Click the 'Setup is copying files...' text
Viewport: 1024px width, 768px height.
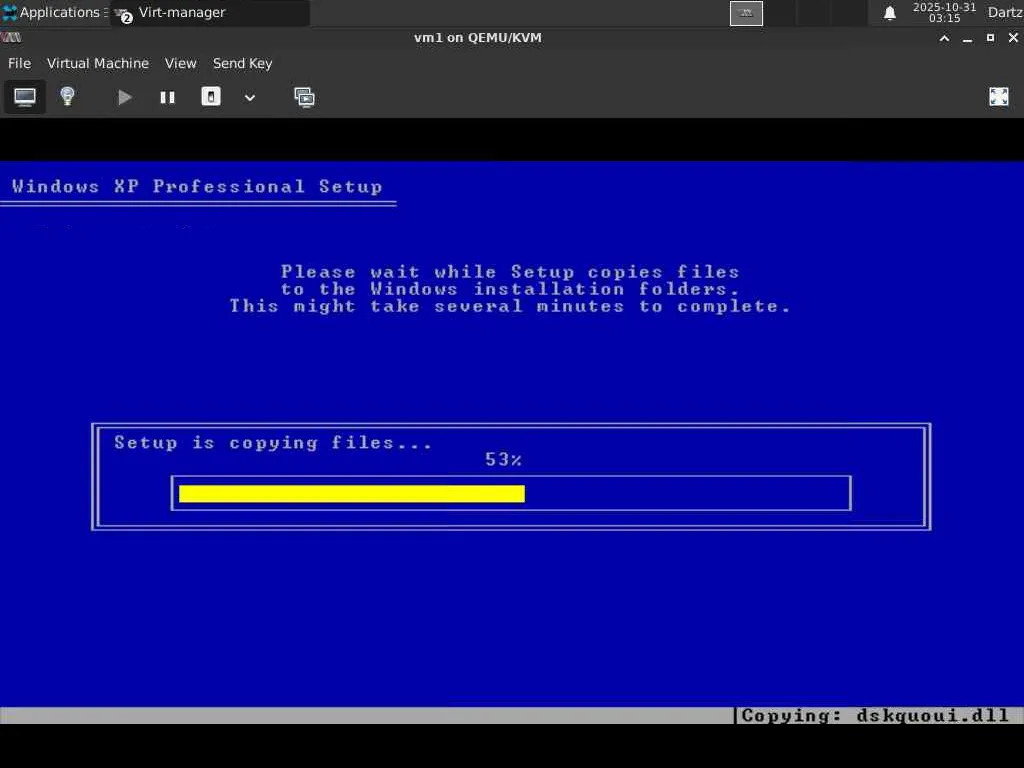pyautogui.click(x=273, y=443)
